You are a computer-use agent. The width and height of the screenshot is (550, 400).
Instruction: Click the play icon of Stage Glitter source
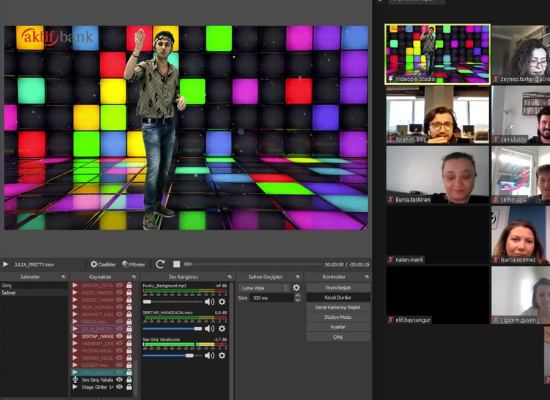pyautogui.click(x=75, y=387)
